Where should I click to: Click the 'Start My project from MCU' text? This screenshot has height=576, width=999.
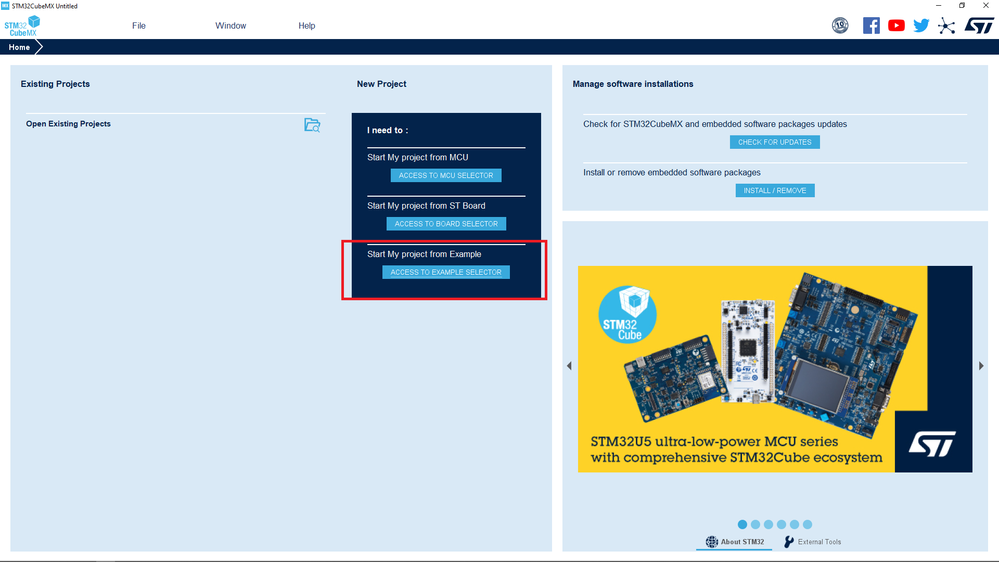point(417,157)
